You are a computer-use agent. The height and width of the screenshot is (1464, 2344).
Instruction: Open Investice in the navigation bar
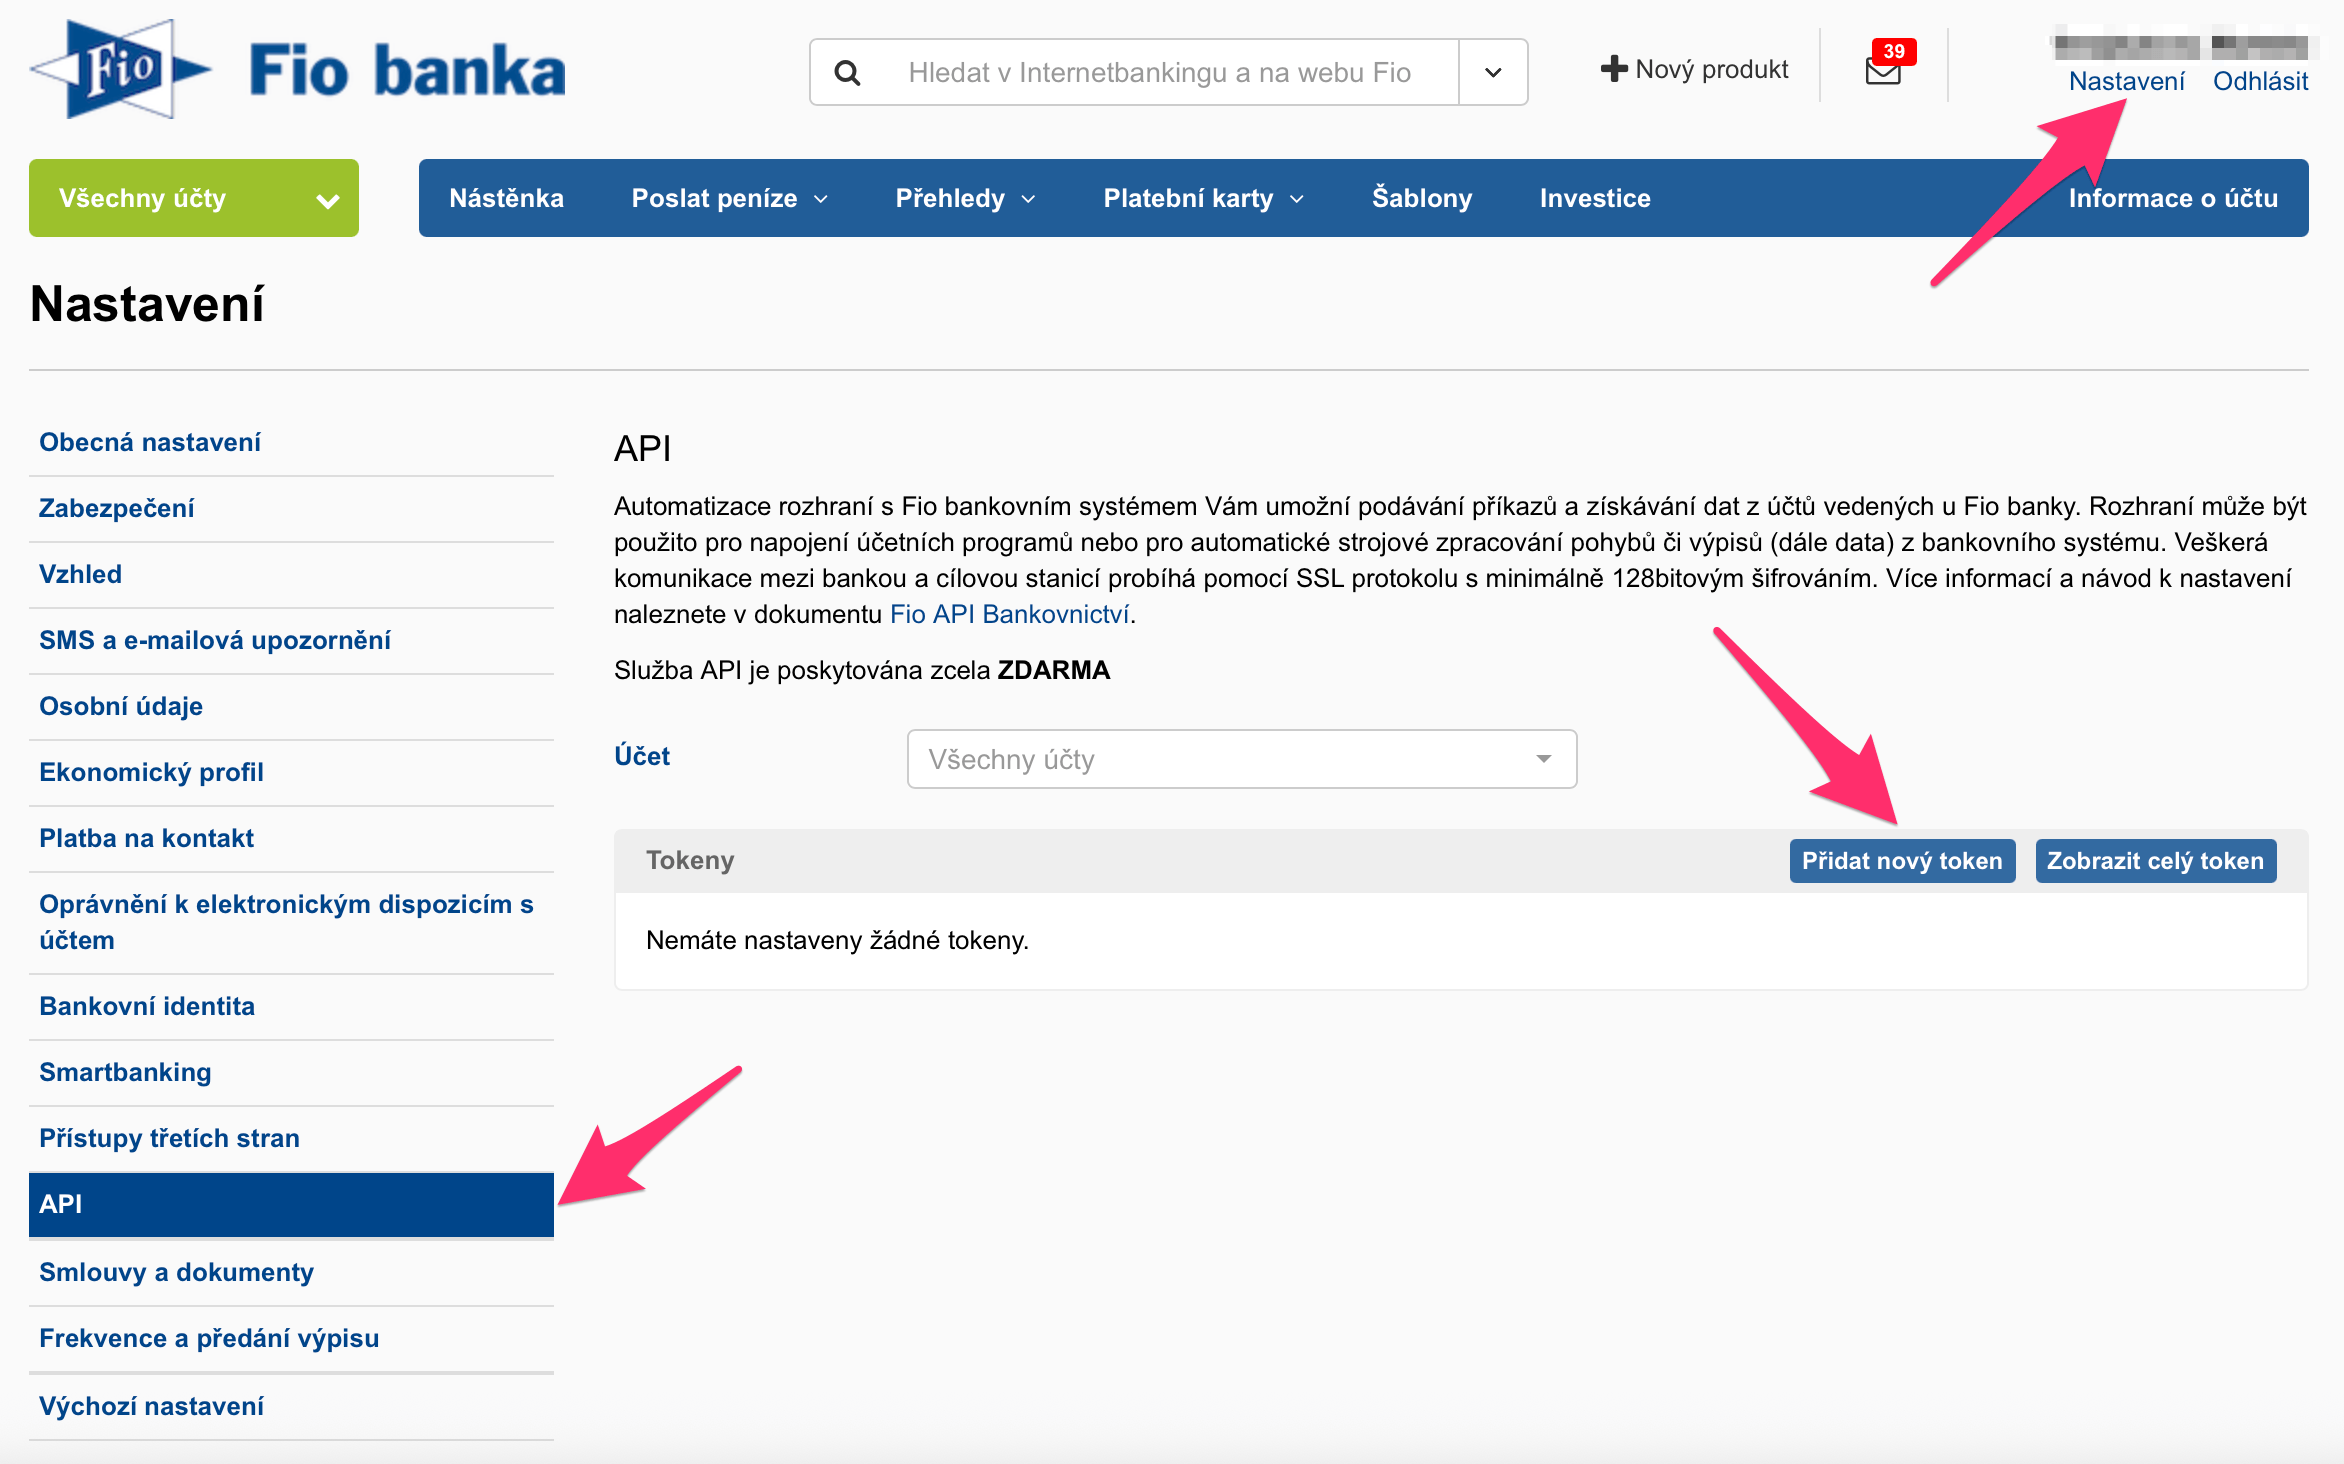pyautogui.click(x=1595, y=198)
